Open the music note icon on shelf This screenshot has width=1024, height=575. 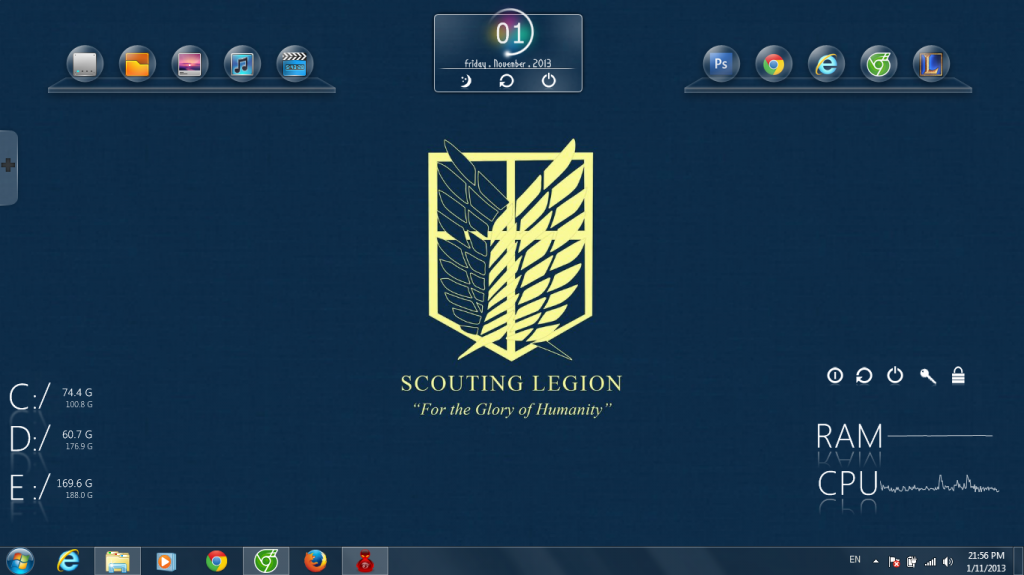[242, 64]
